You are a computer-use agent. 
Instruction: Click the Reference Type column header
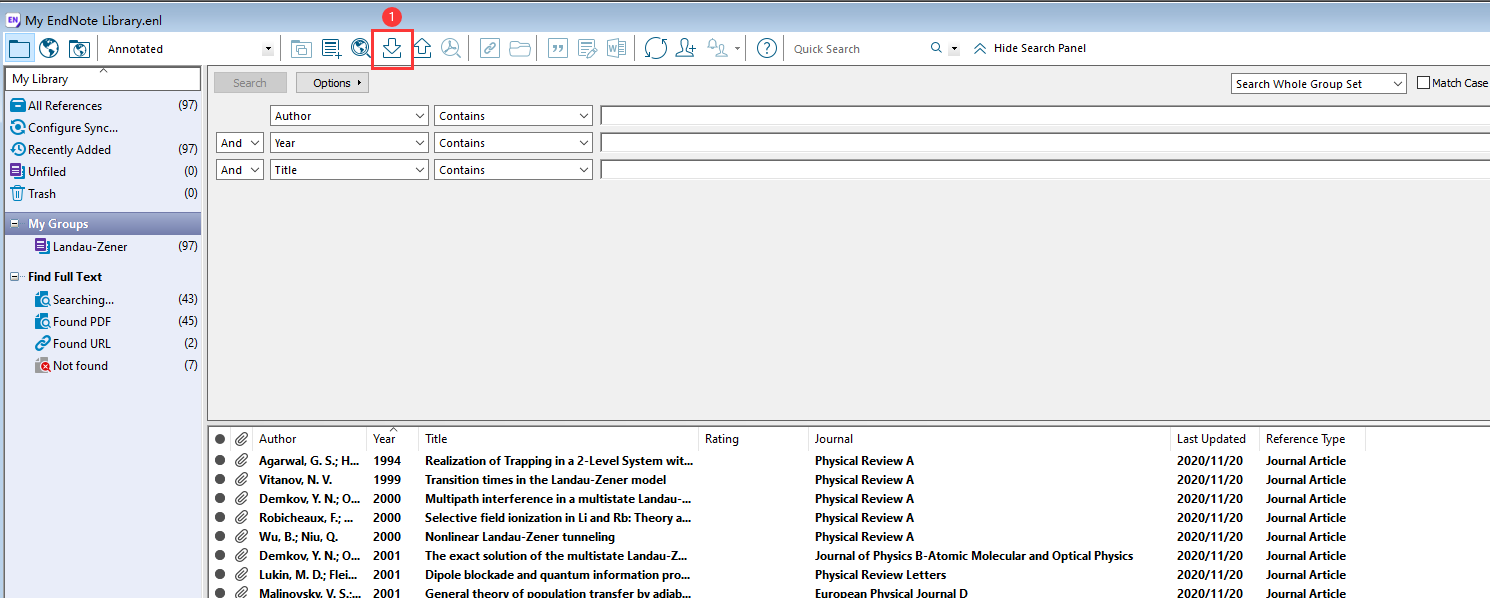coord(1312,439)
